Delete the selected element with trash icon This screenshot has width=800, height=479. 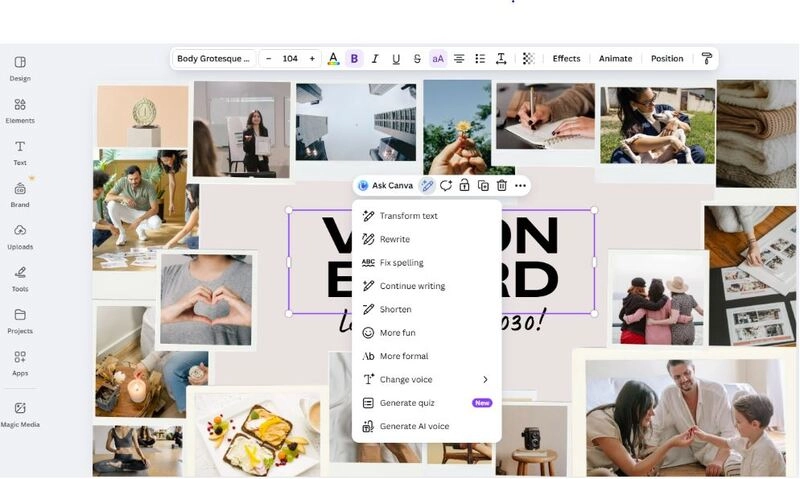502,186
